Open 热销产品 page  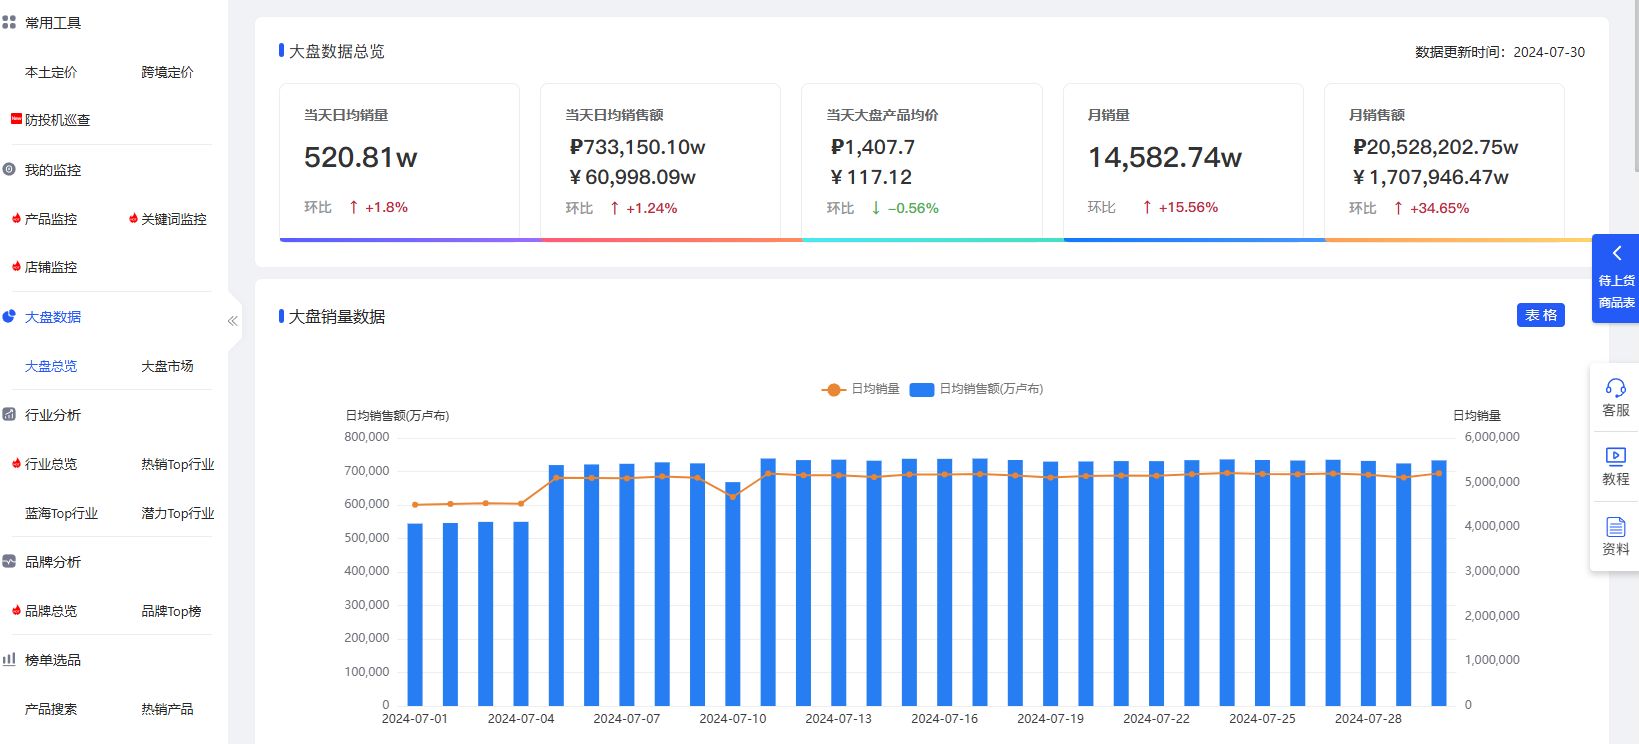tap(167, 709)
